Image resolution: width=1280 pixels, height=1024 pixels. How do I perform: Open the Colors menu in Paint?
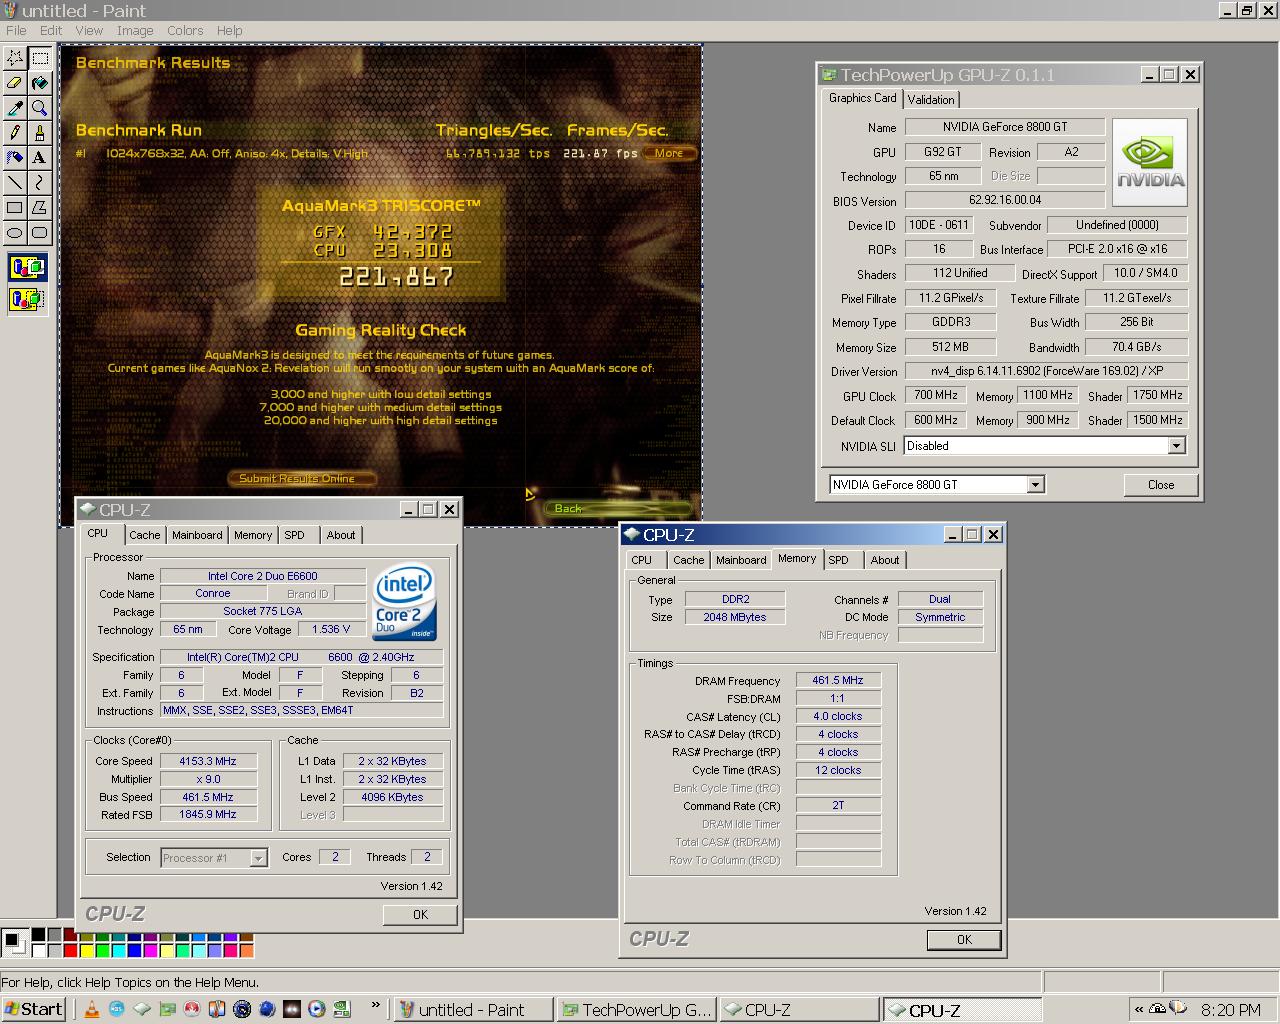coord(185,30)
